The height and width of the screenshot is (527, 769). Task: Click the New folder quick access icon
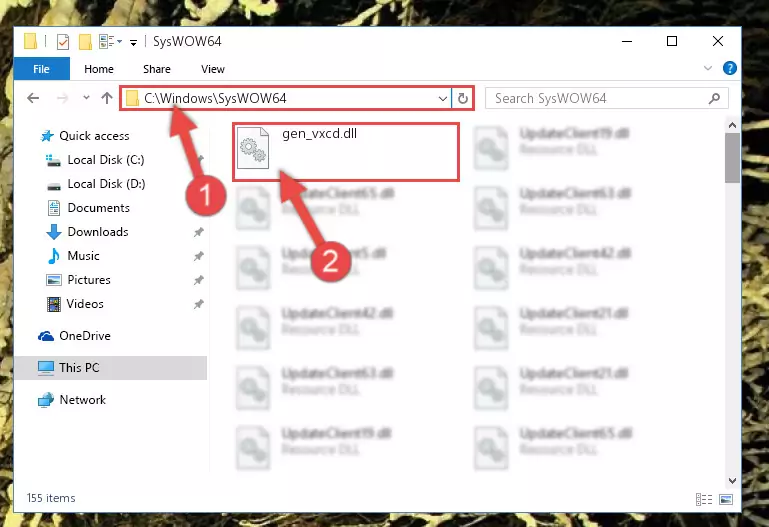[x=85, y=42]
